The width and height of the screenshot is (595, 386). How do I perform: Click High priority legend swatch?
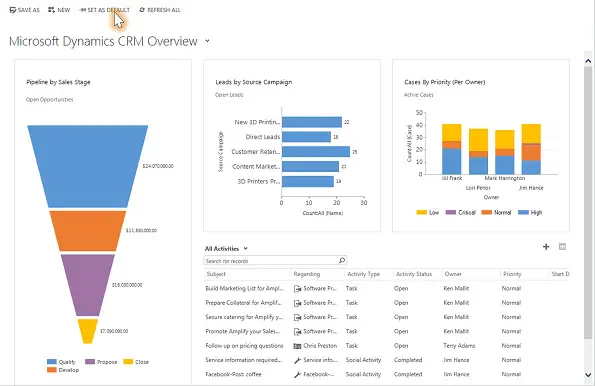[x=523, y=212]
